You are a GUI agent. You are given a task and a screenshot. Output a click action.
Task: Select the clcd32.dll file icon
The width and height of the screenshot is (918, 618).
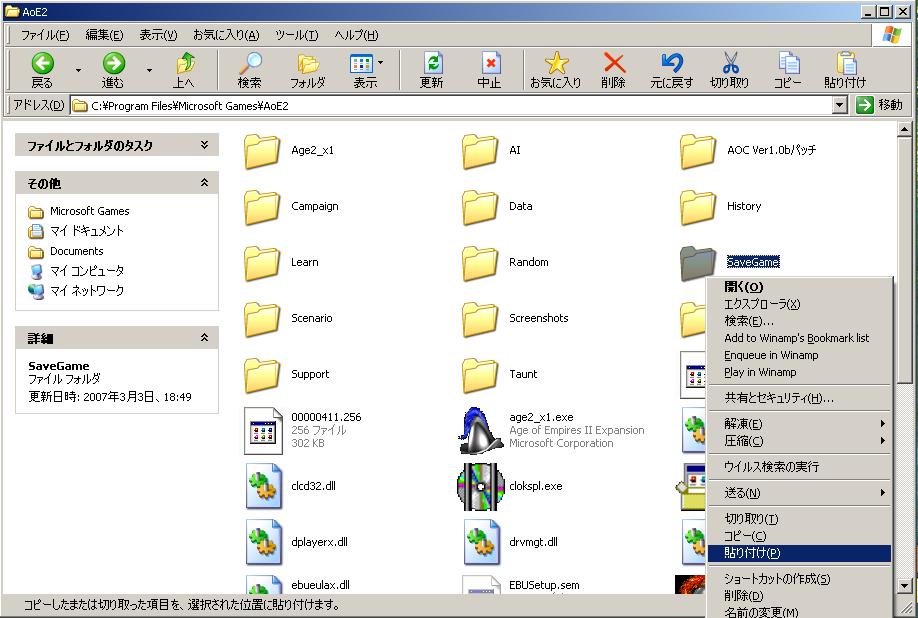pos(263,486)
